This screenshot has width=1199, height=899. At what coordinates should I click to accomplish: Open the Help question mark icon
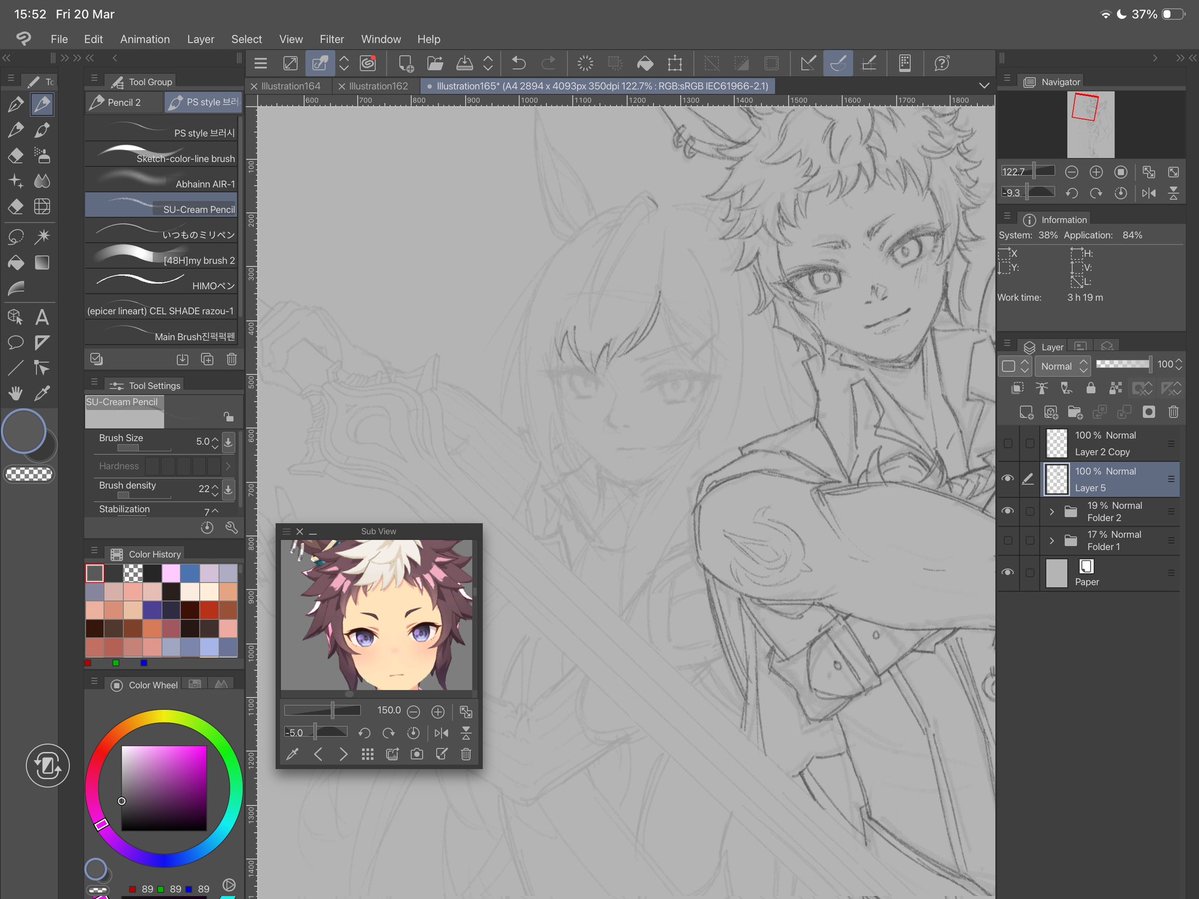[942, 63]
